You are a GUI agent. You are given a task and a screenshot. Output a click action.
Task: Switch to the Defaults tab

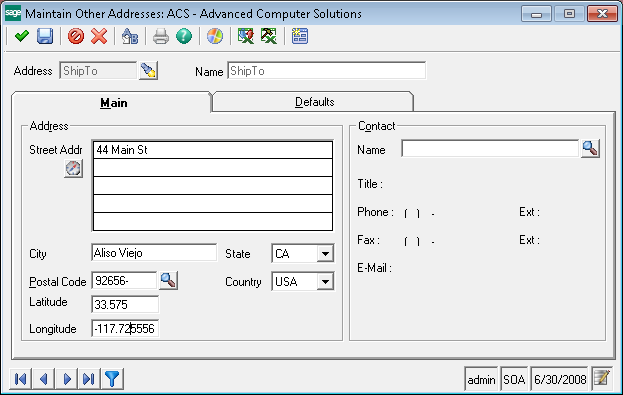coord(313,102)
